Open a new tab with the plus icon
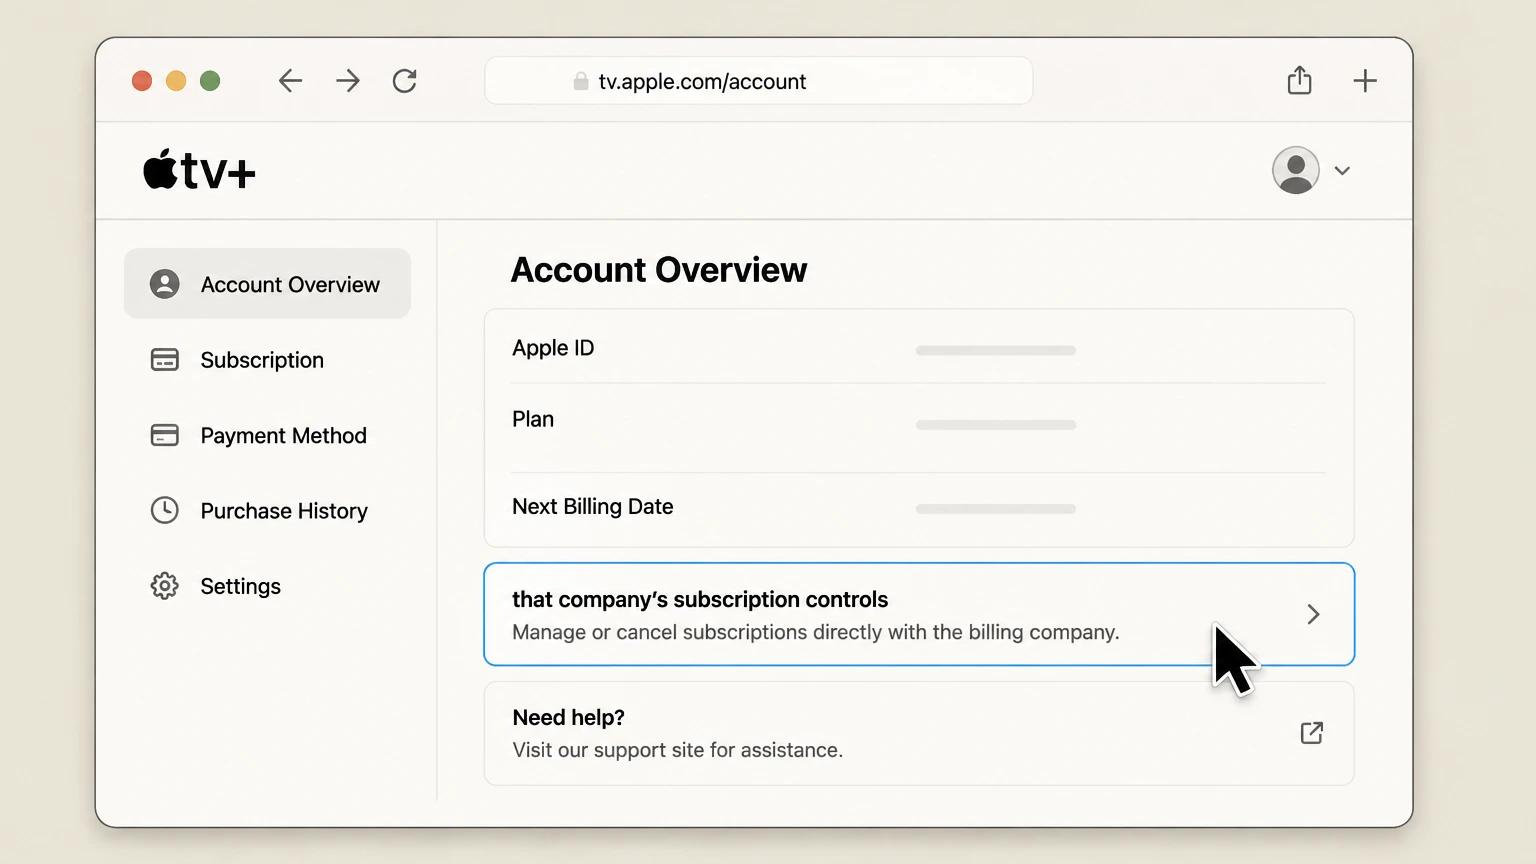The height and width of the screenshot is (864, 1536). pos(1365,81)
